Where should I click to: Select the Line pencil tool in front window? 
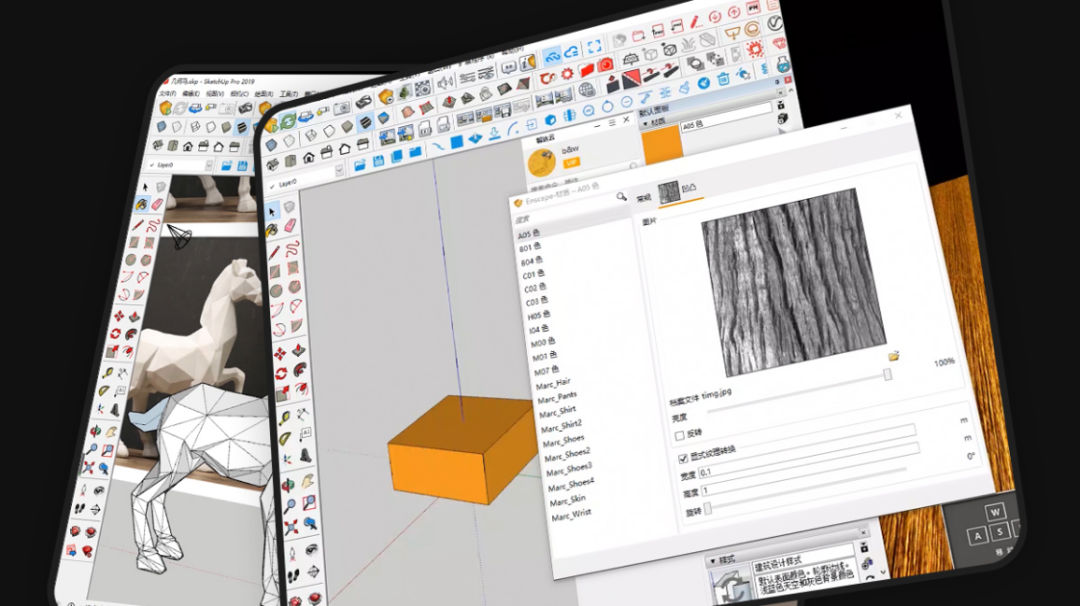pyautogui.click(x=274, y=251)
